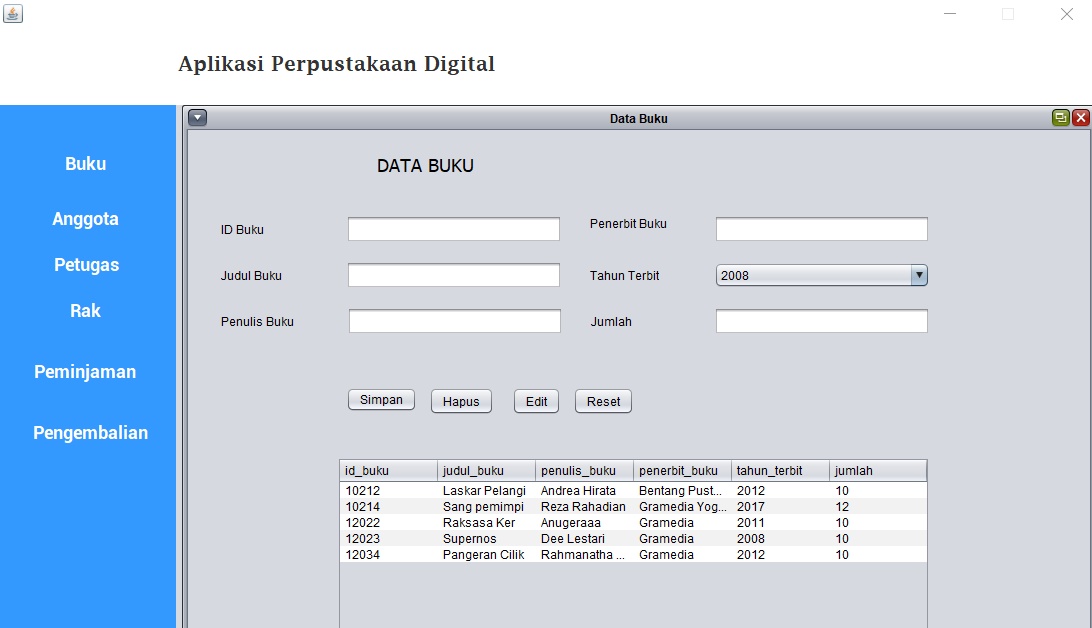Focus the ID Buku input field
Screen dimensions: 1092x628
(x=453, y=229)
